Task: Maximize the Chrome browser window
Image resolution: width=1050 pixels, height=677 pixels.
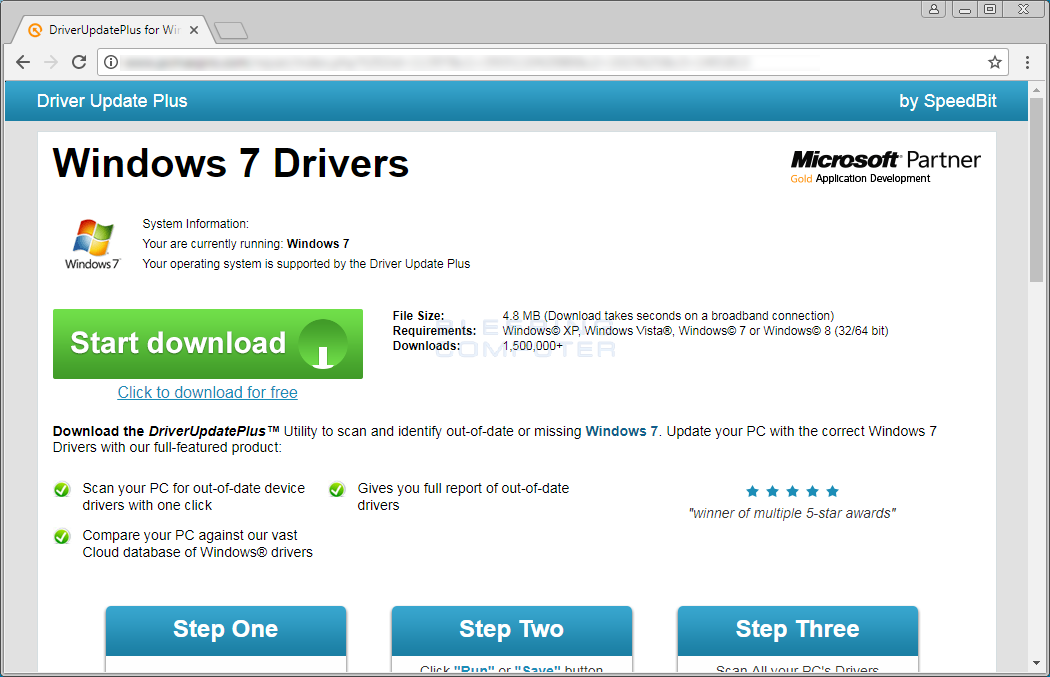Action: 990,9
